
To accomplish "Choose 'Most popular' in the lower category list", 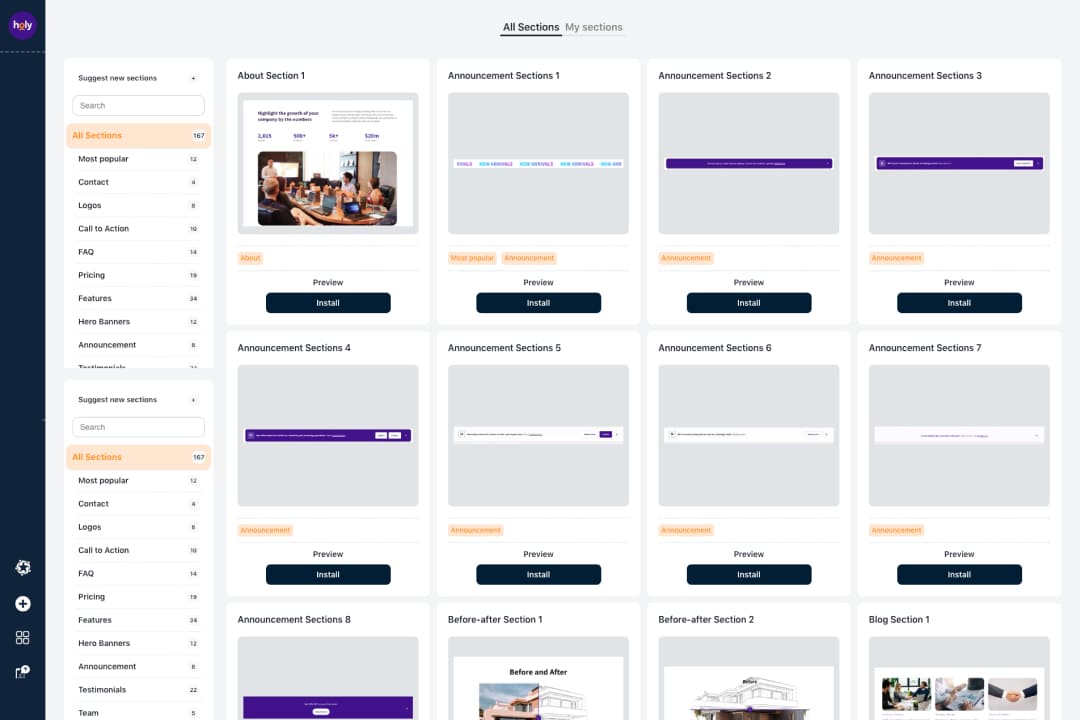I will coord(138,481).
